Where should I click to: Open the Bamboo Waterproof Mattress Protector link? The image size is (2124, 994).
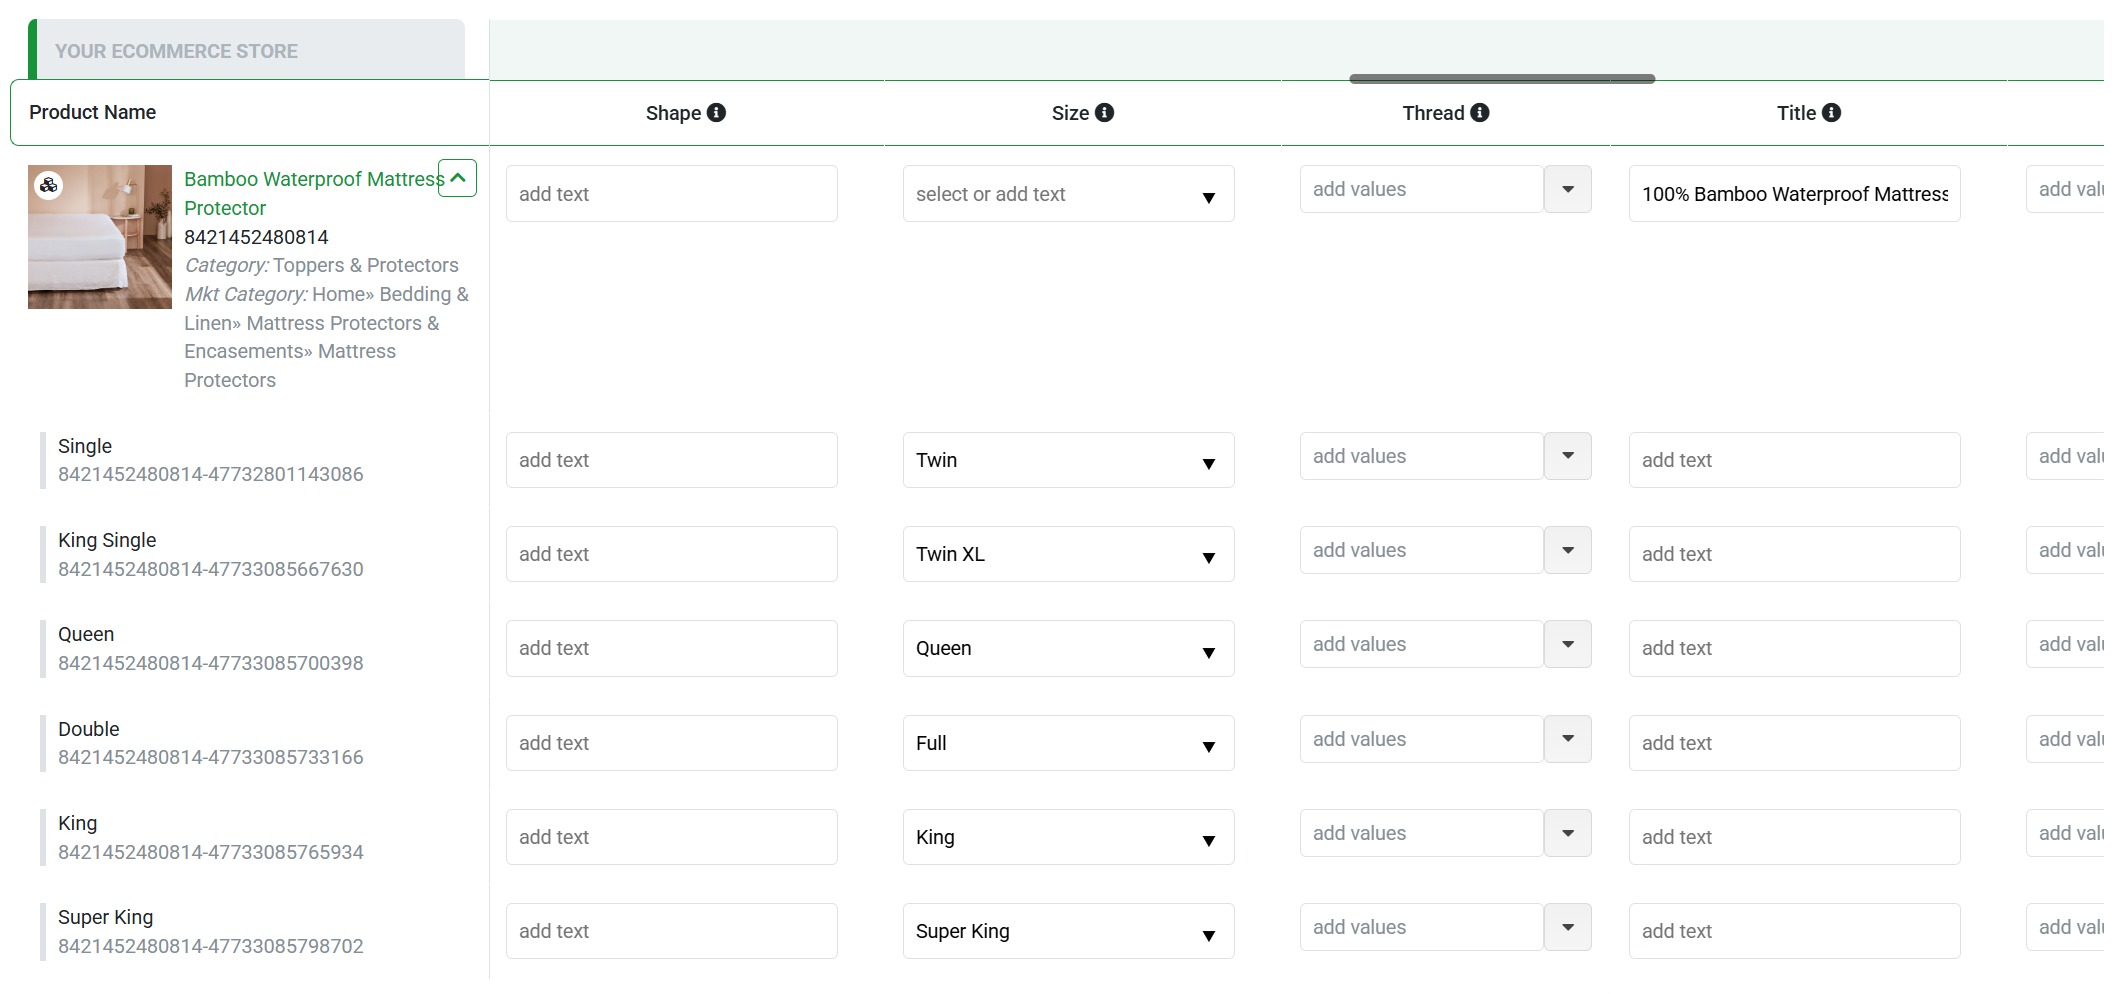(x=313, y=193)
